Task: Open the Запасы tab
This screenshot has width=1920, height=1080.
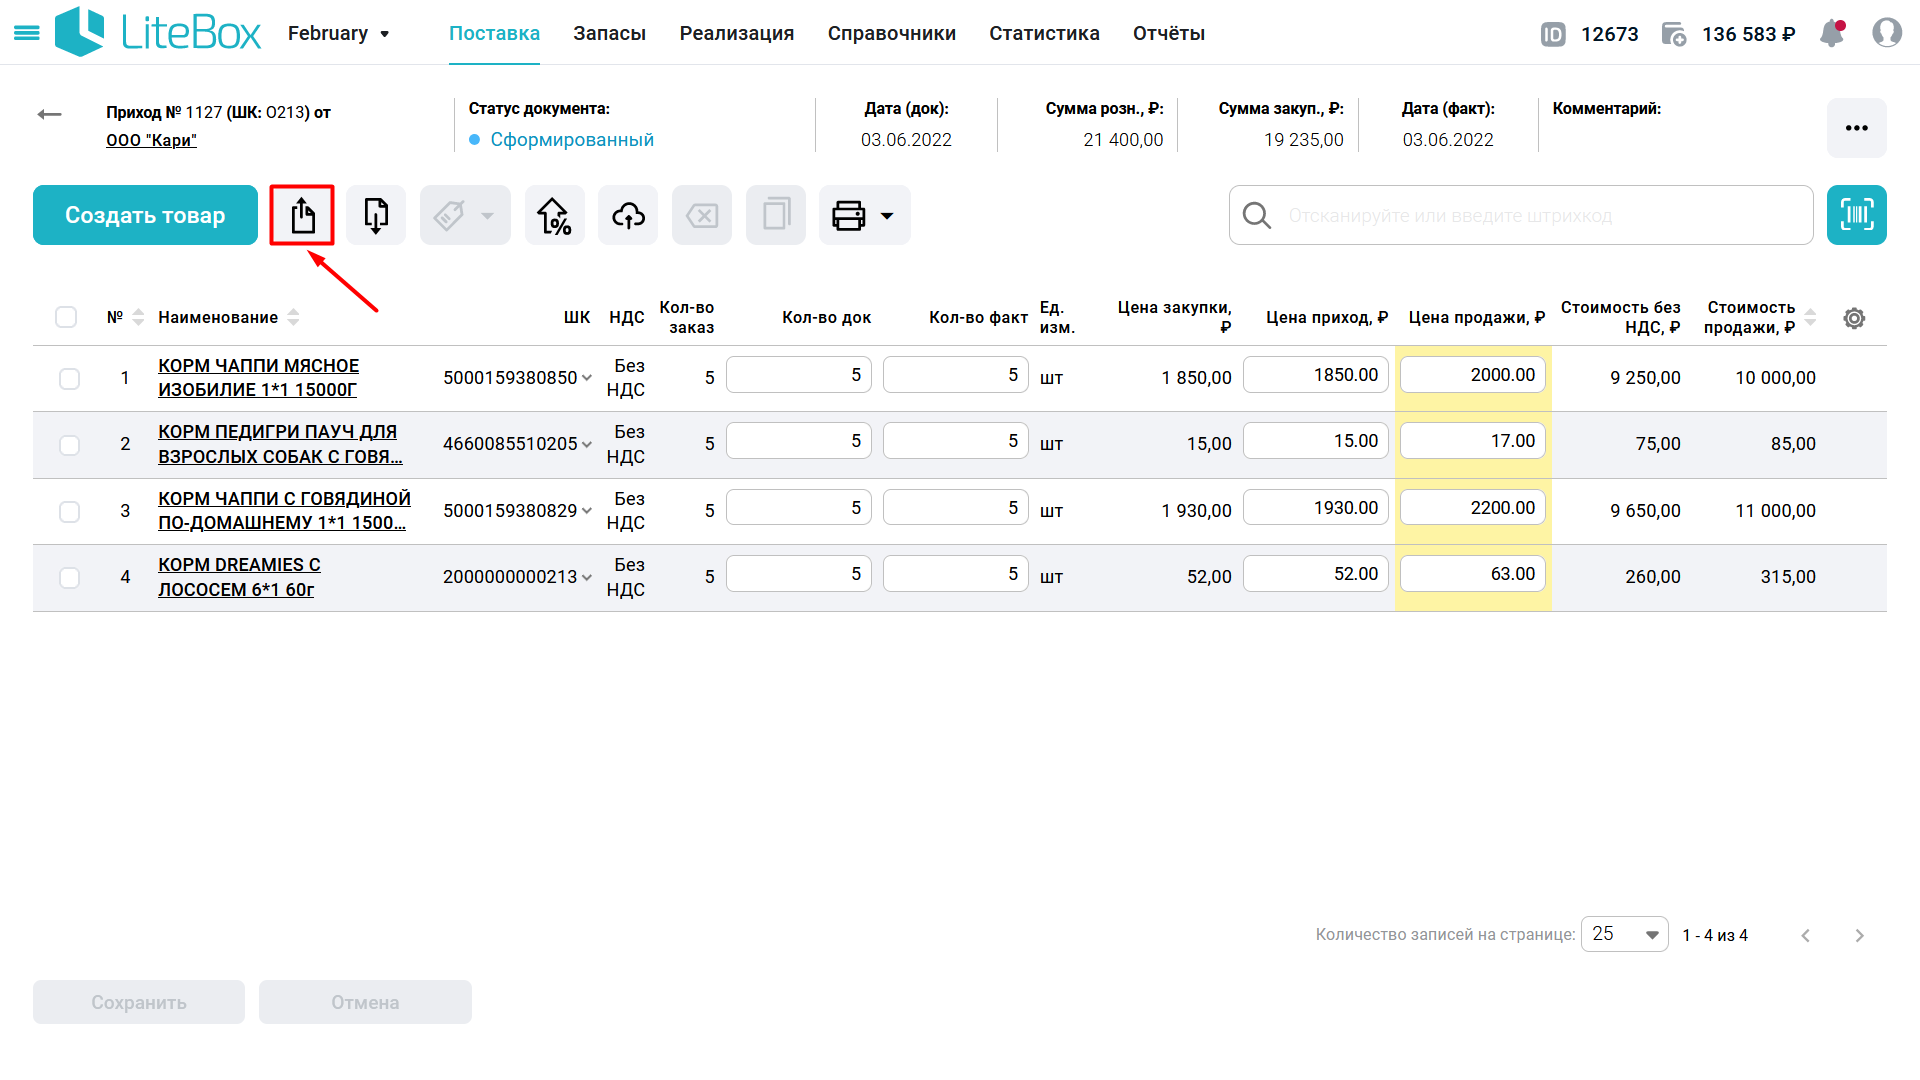Action: pos(609,34)
